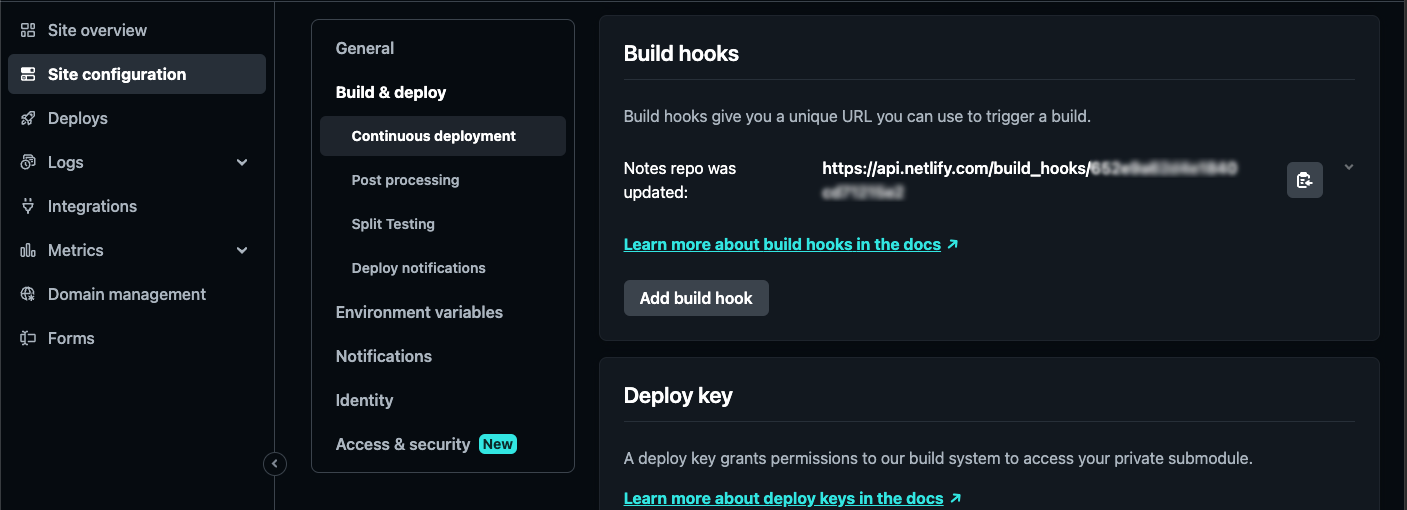
Task: Open Access & security settings
Action: coord(403,444)
